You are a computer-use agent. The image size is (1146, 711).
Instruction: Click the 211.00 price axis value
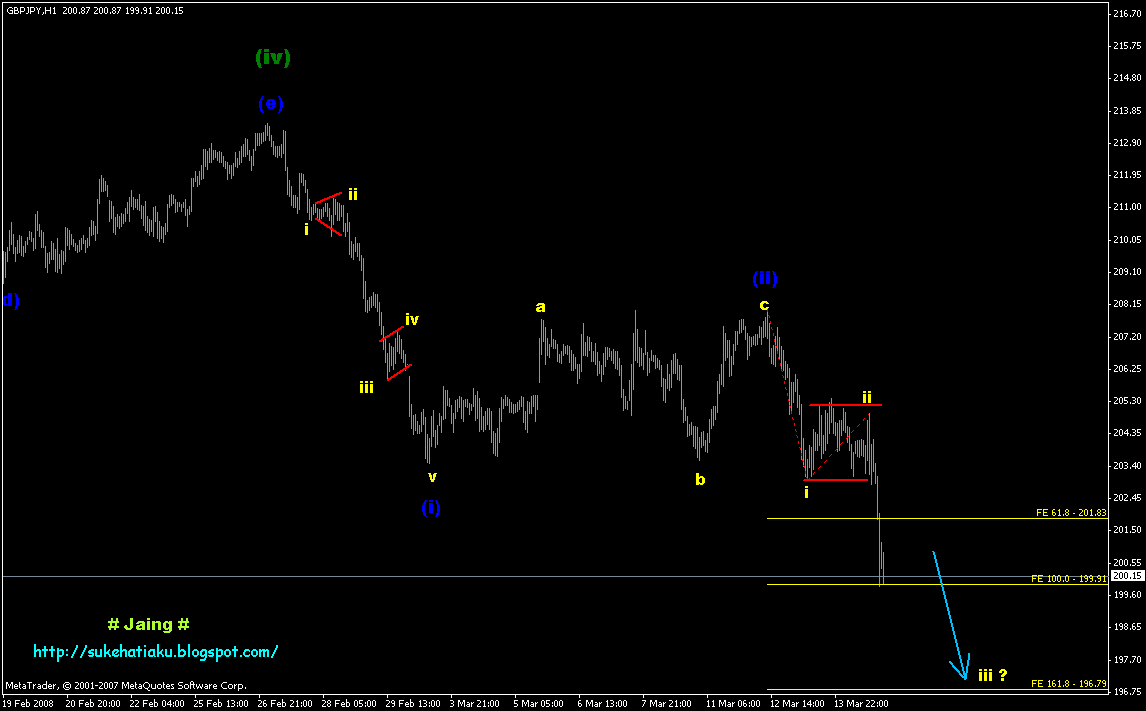pos(1126,207)
